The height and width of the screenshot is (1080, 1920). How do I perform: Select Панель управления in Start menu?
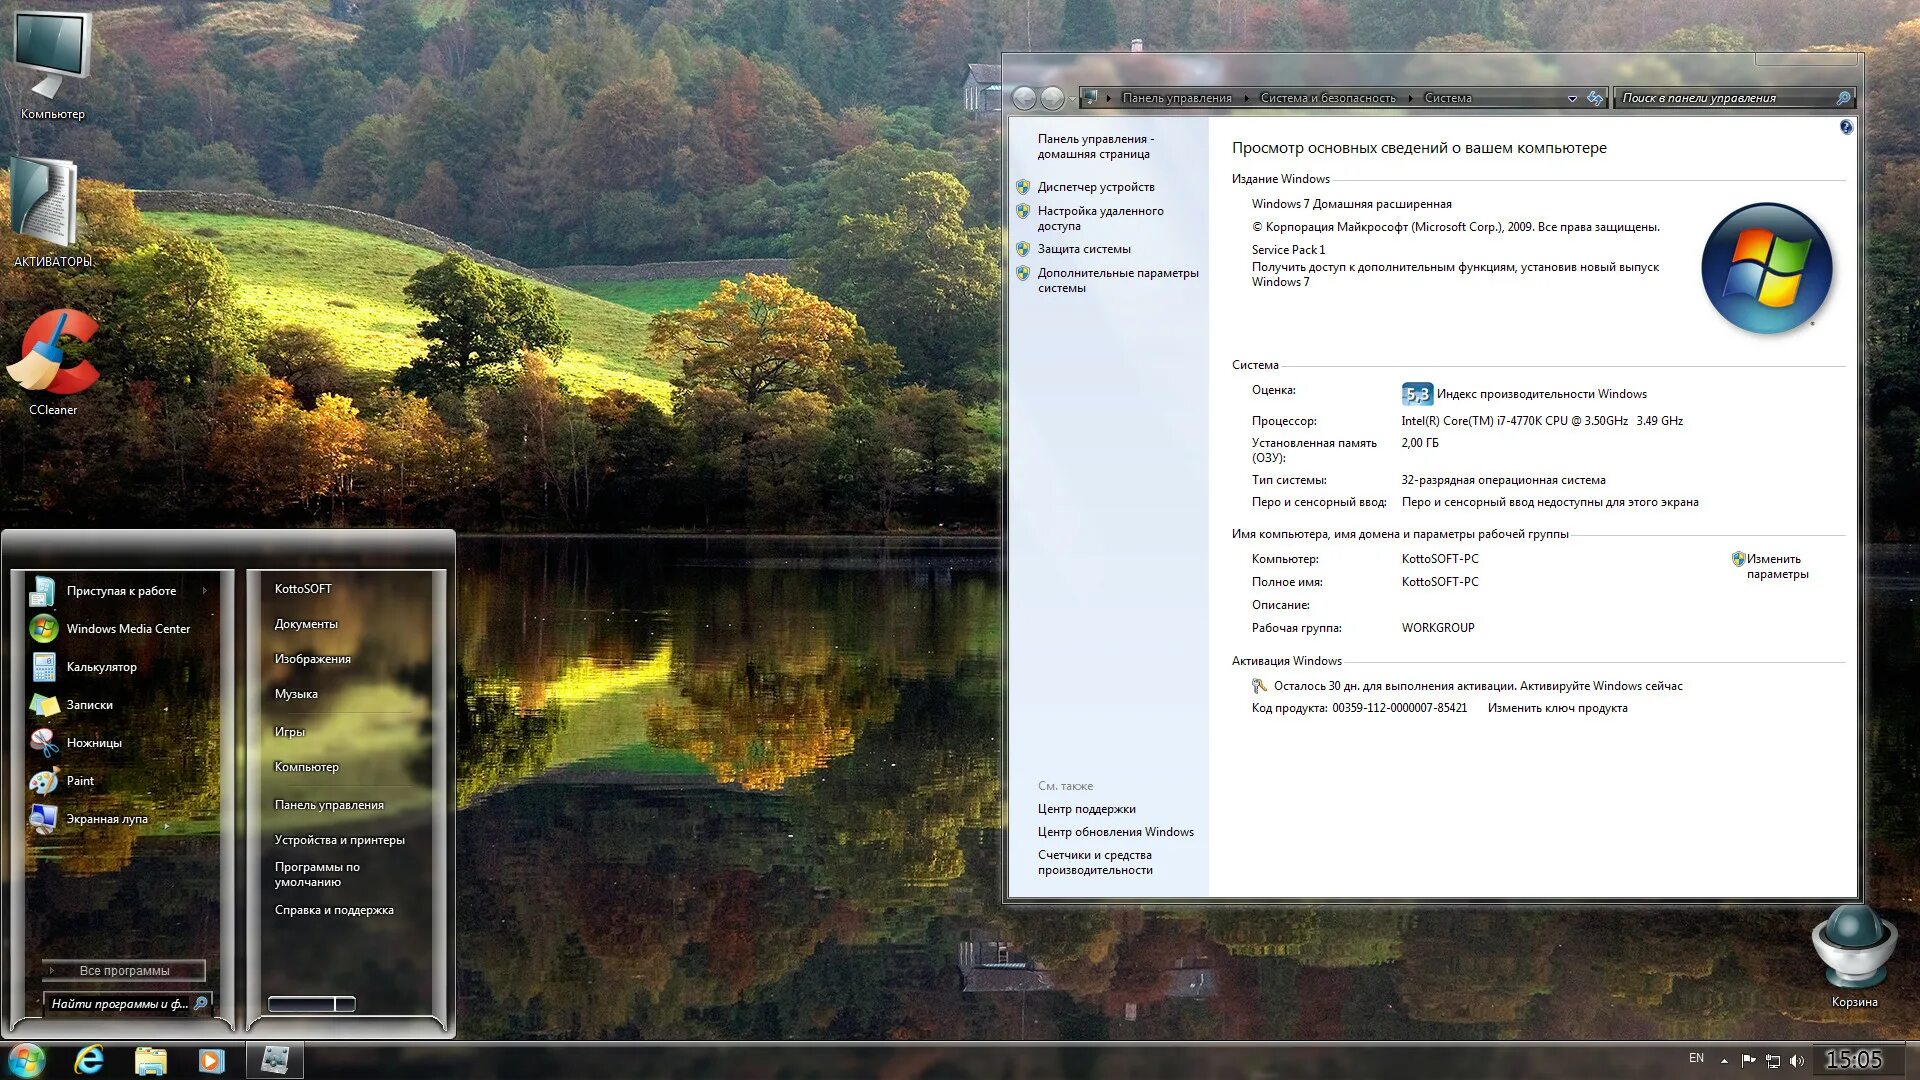[329, 805]
